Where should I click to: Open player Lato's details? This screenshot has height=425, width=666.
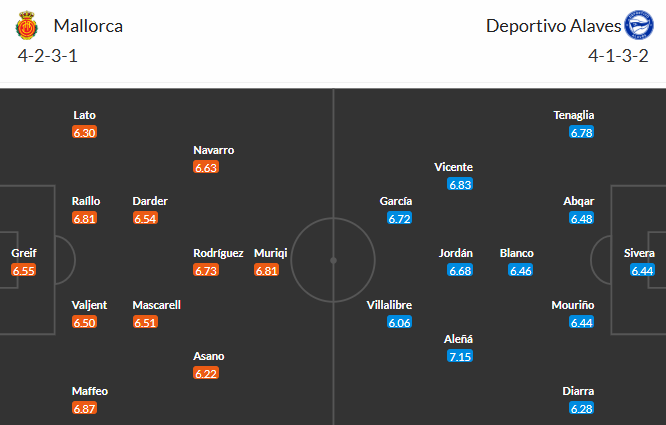84,115
